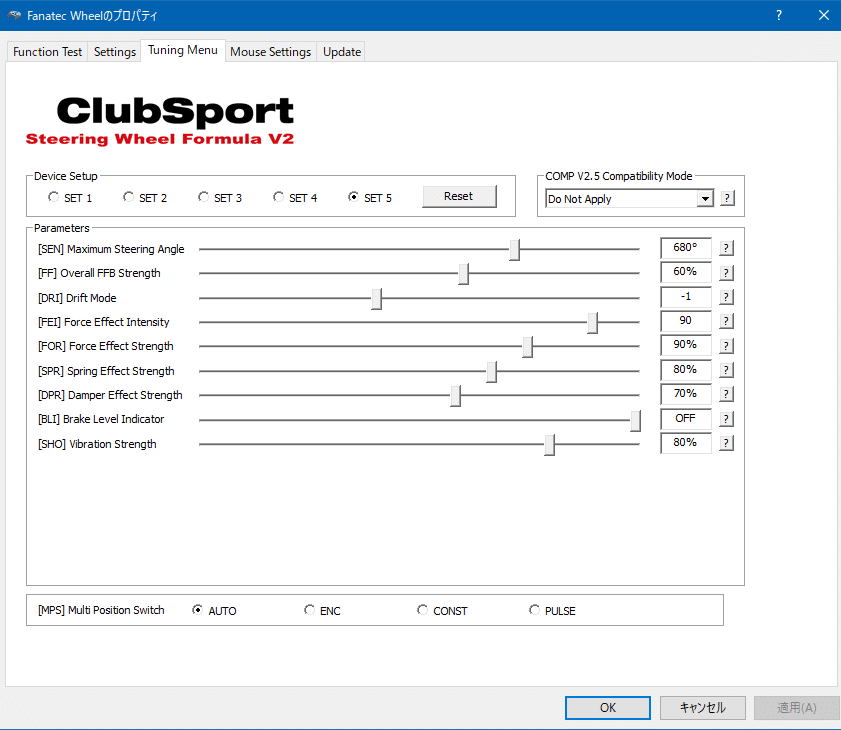841x730 pixels.
Task: Click the Vibration Strength slider handle
Action: [x=549, y=444]
